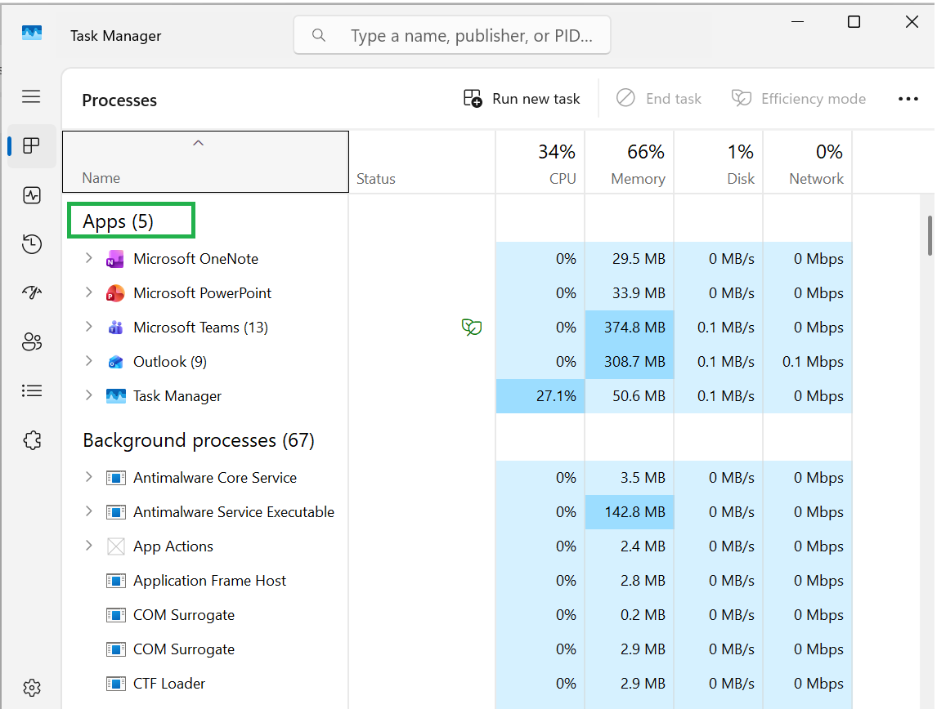Sort by the Disk column header
Screen dimensions: 936x709
(718, 163)
